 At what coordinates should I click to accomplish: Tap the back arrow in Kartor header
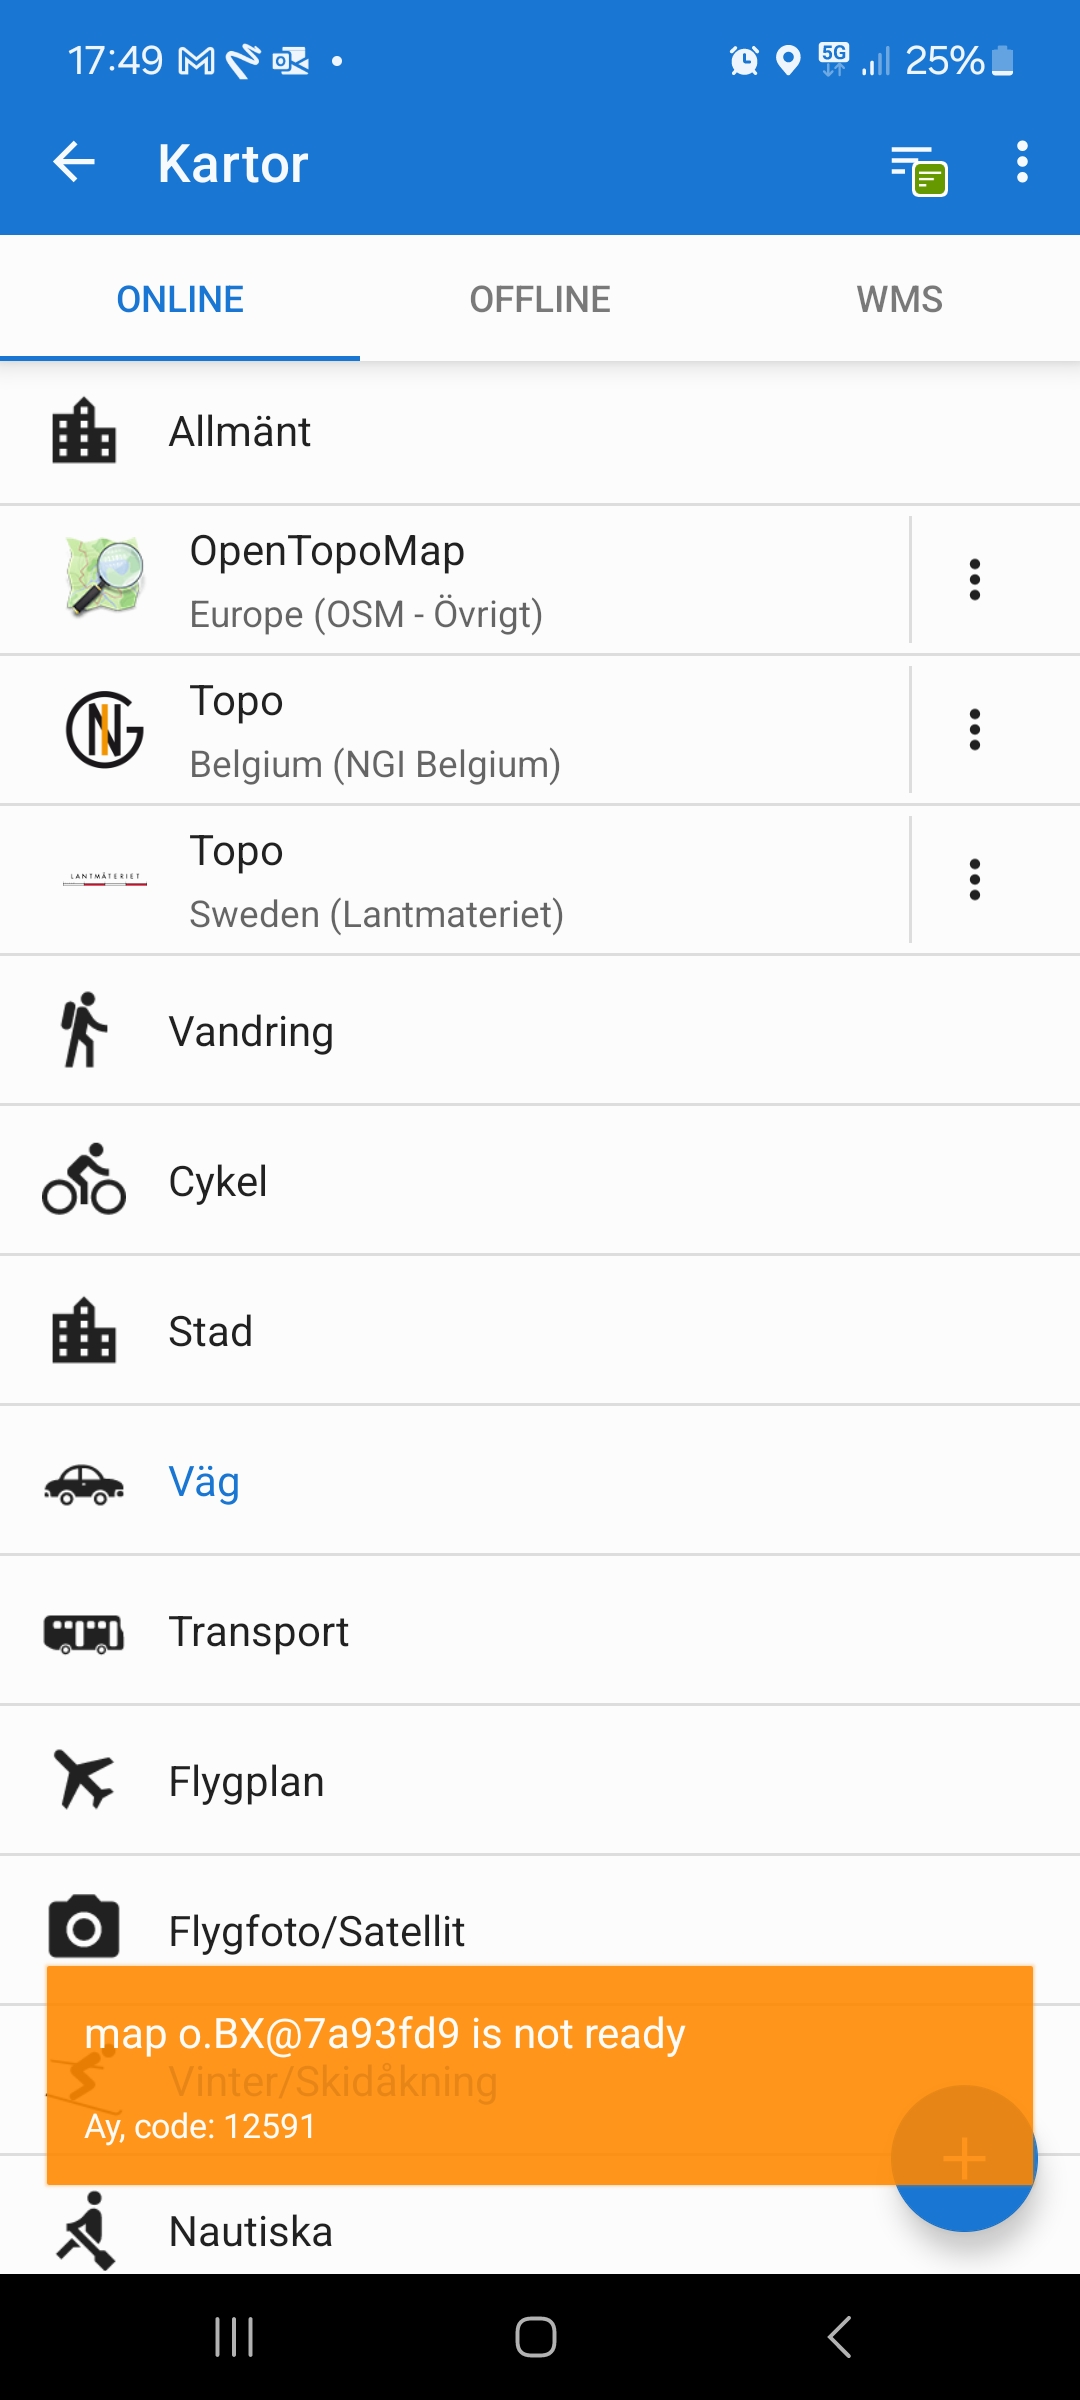(74, 162)
